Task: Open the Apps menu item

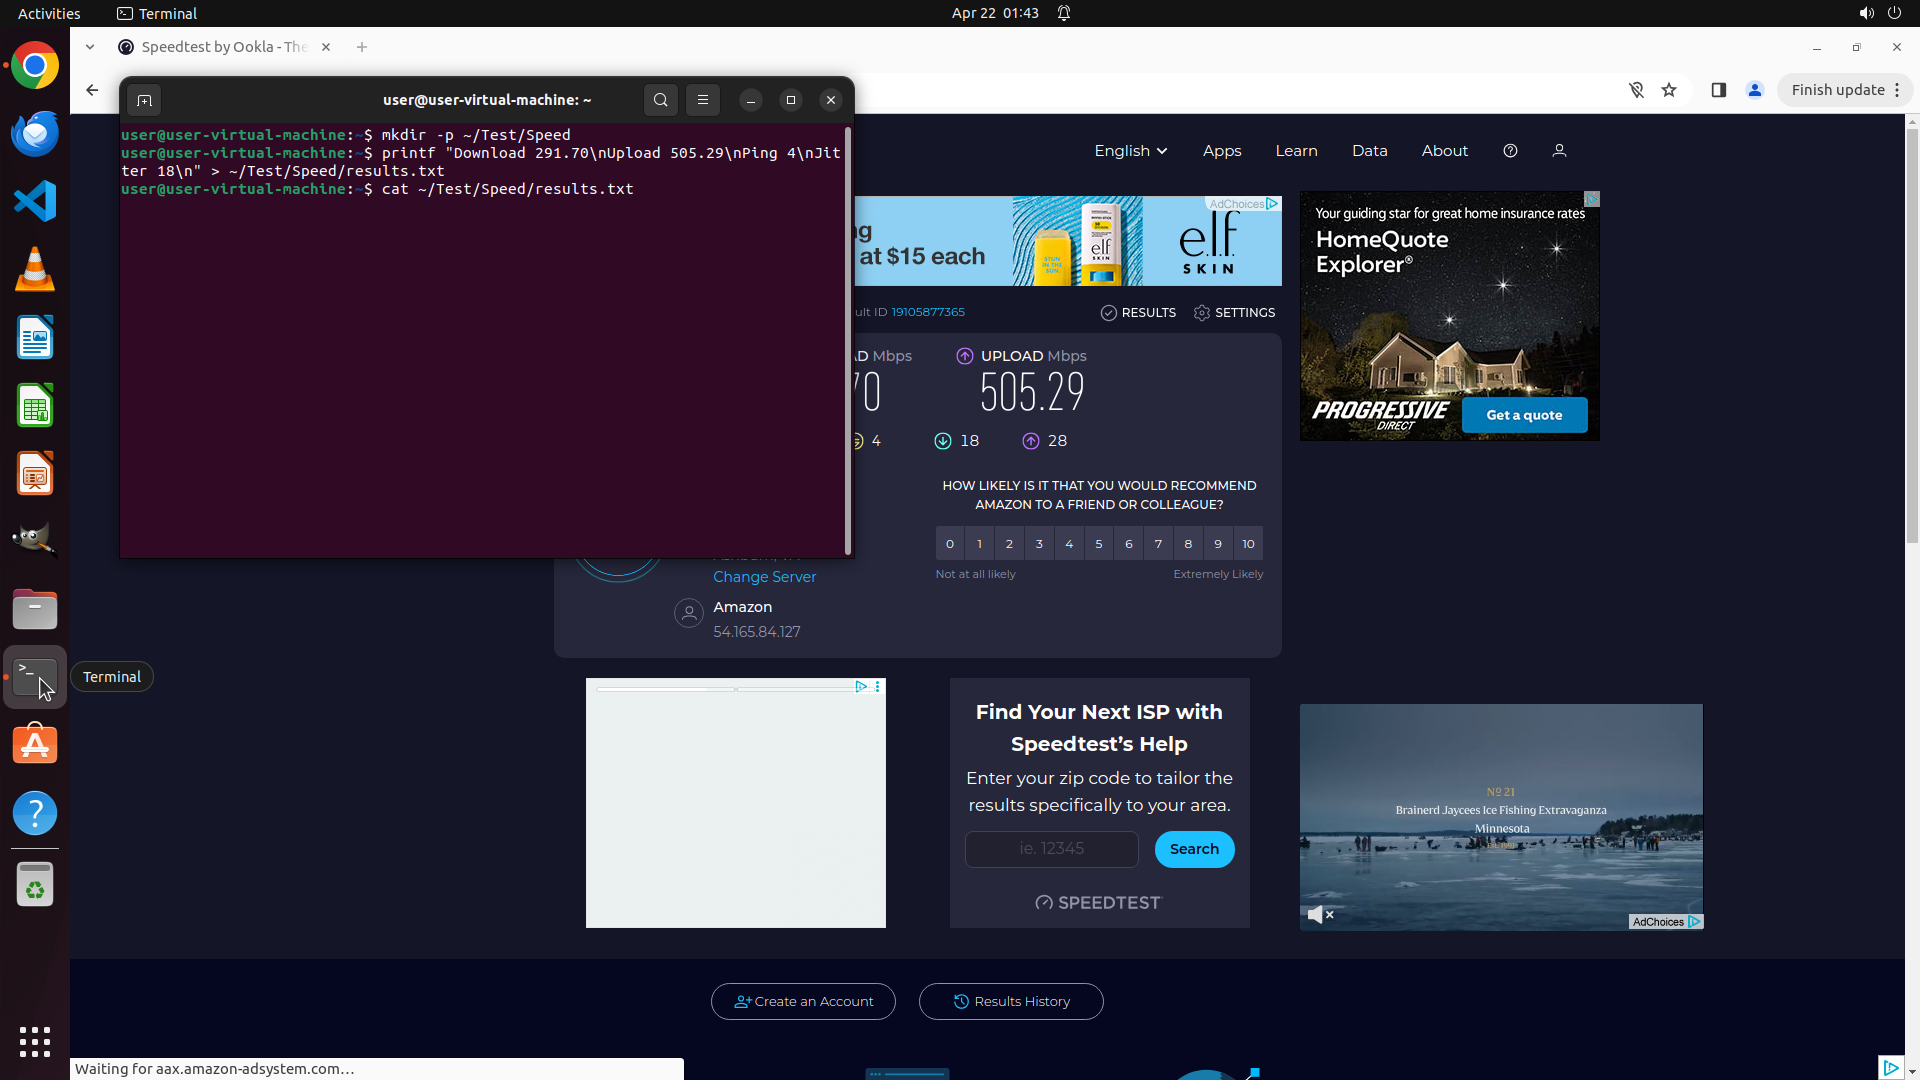Action: (x=1222, y=151)
